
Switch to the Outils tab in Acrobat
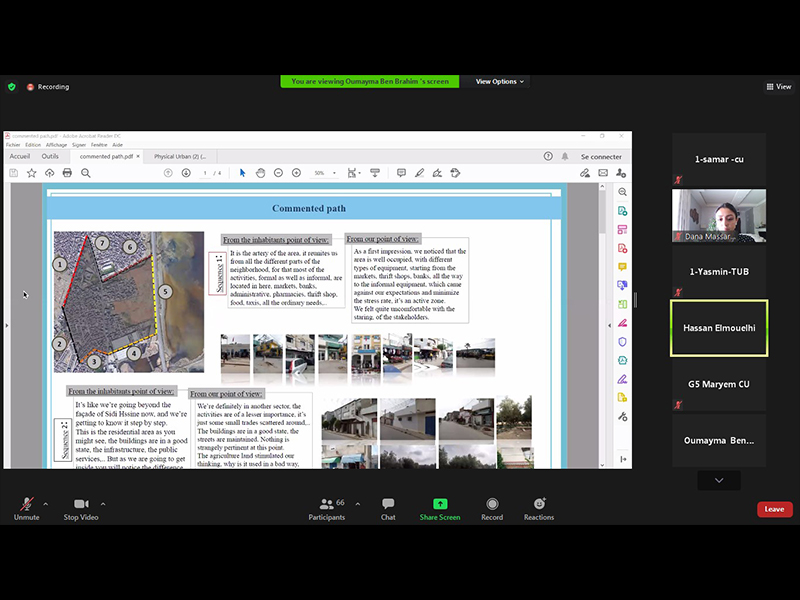[x=50, y=156]
